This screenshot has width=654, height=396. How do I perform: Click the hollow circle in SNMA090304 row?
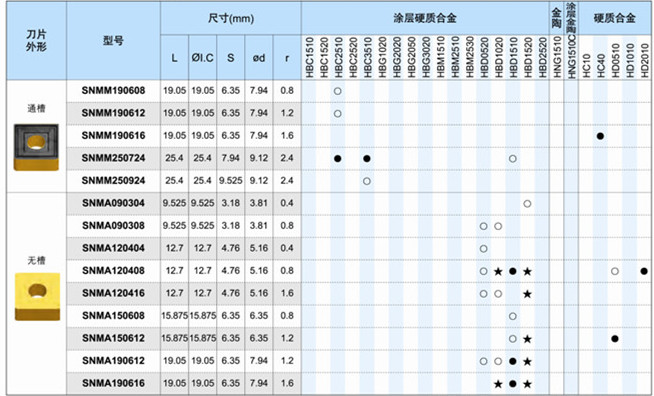click(527, 204)
